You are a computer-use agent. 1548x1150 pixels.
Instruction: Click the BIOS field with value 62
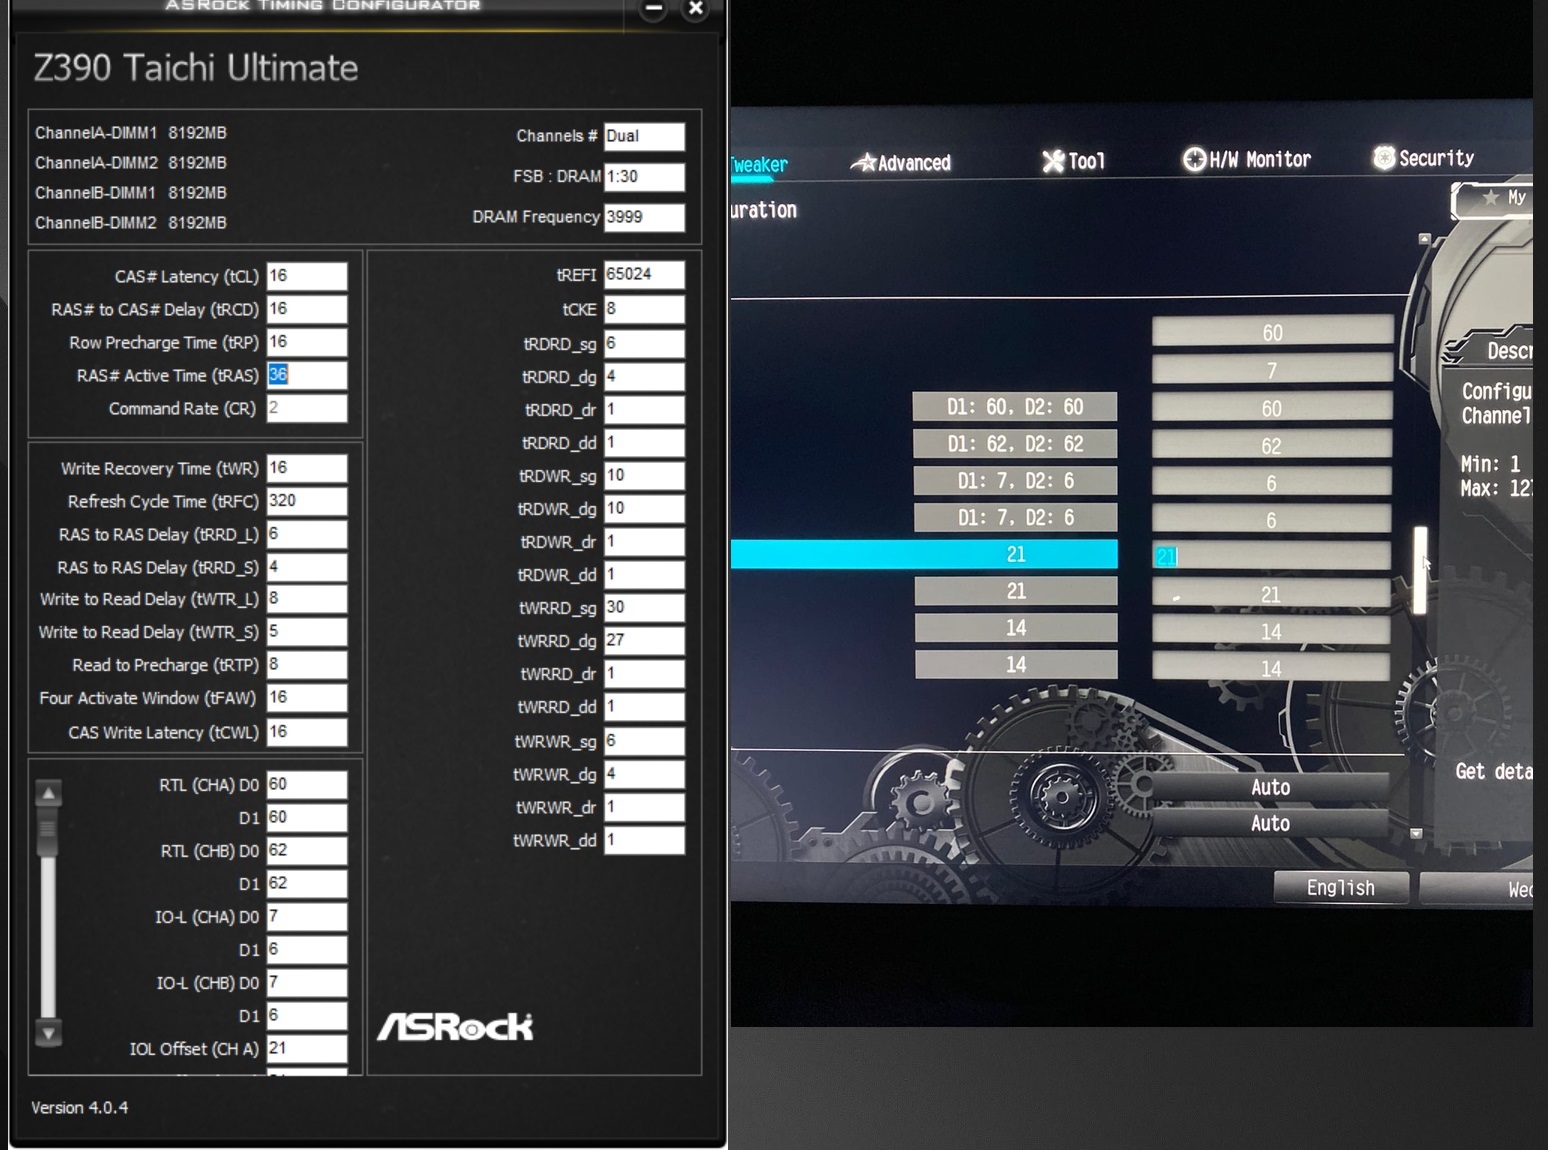click(x=1272, y=445)
